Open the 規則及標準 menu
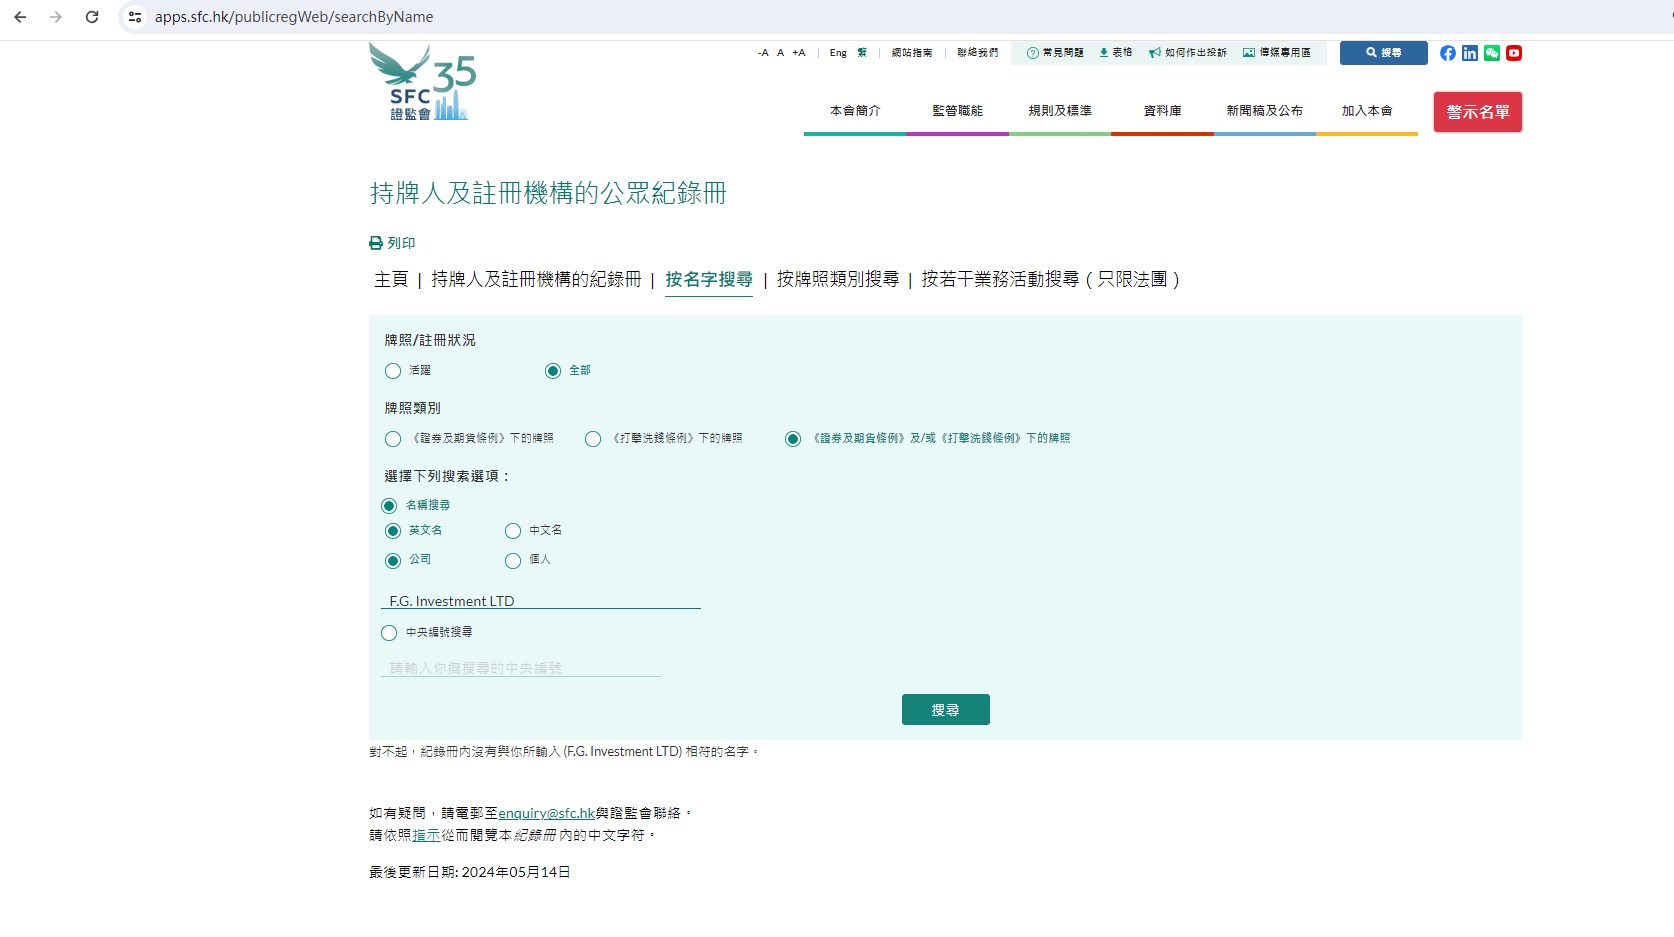Screen dimensions: 1674x937 coord(1060,111)
